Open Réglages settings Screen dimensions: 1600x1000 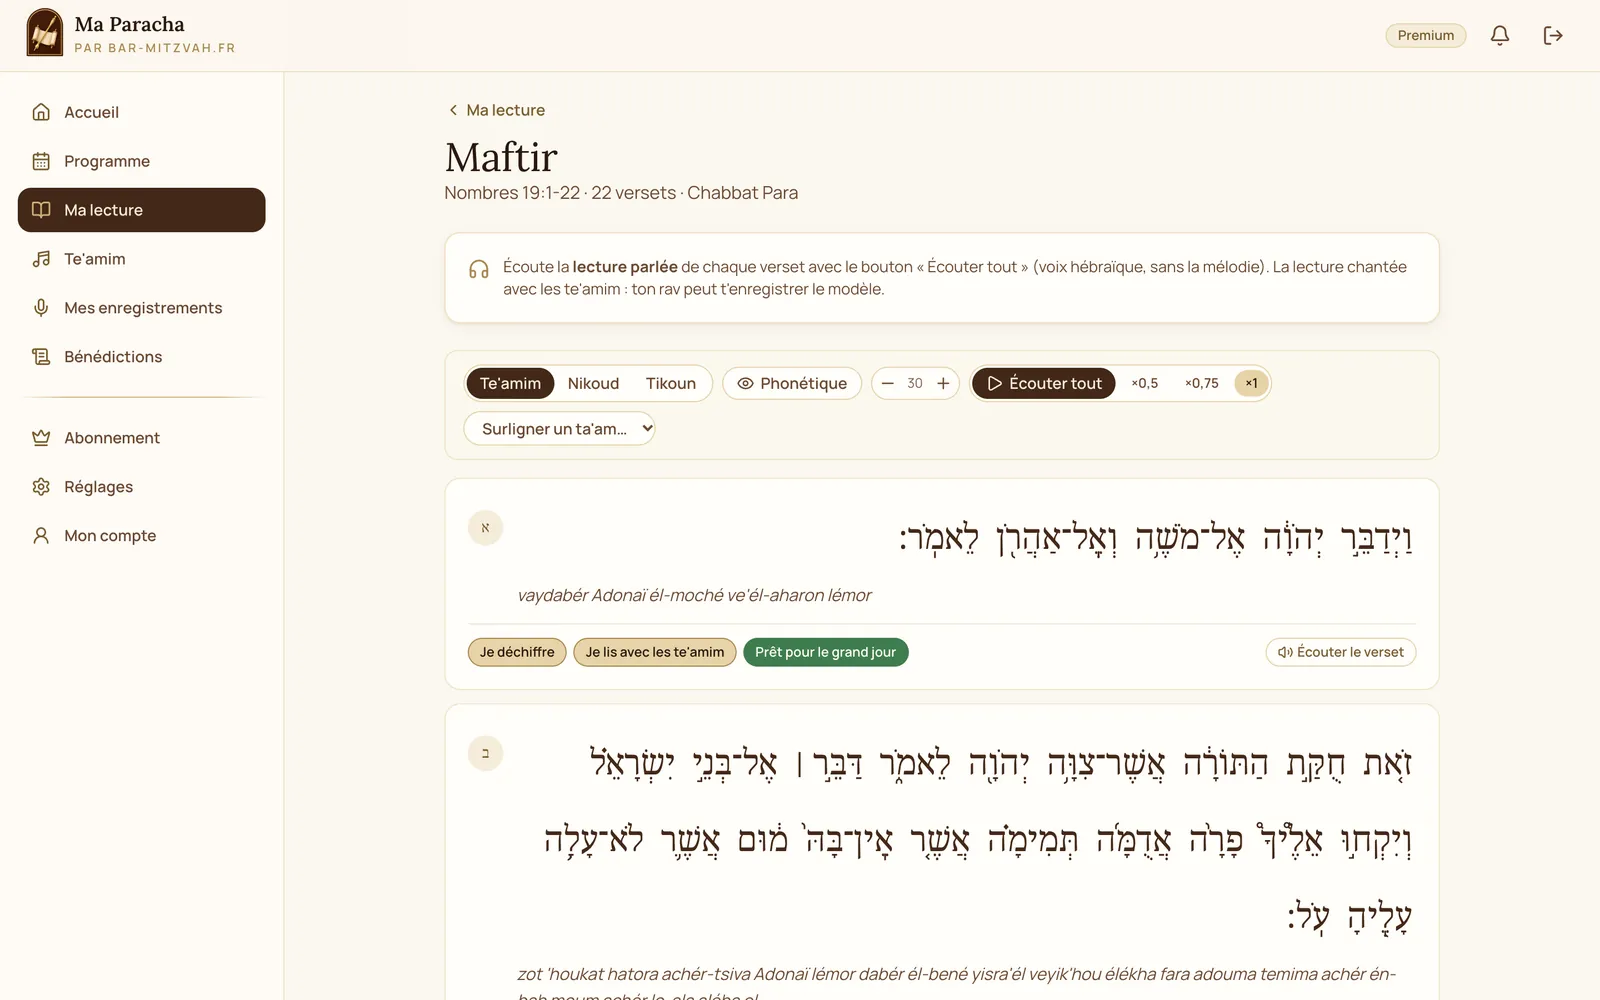coord(141,487)
